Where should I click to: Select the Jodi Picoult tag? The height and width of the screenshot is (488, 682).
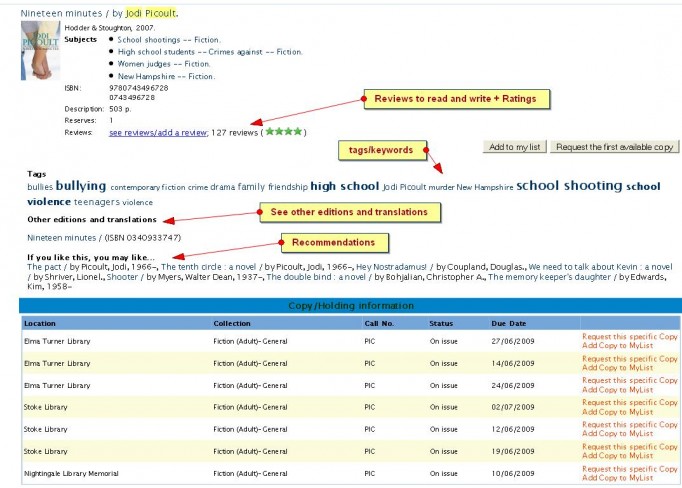(405, 187)
